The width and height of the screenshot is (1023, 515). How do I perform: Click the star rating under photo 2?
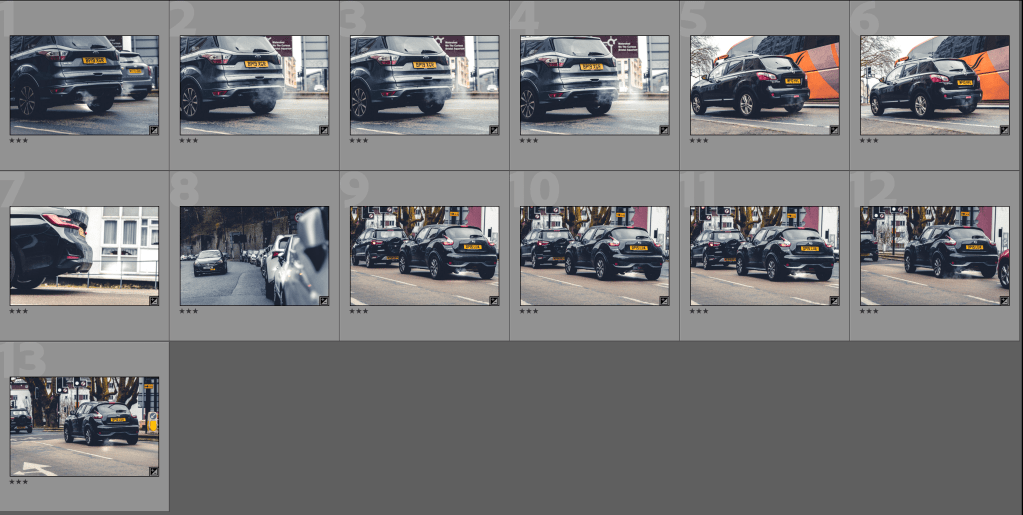[189, 141]
